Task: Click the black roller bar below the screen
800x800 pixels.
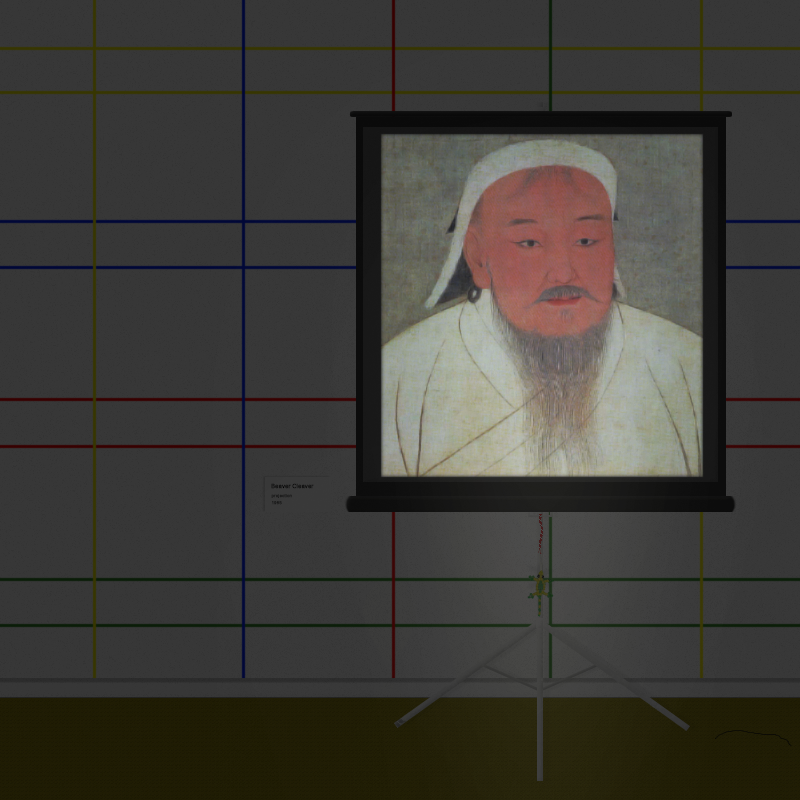Action: click(x=540, y=504)
